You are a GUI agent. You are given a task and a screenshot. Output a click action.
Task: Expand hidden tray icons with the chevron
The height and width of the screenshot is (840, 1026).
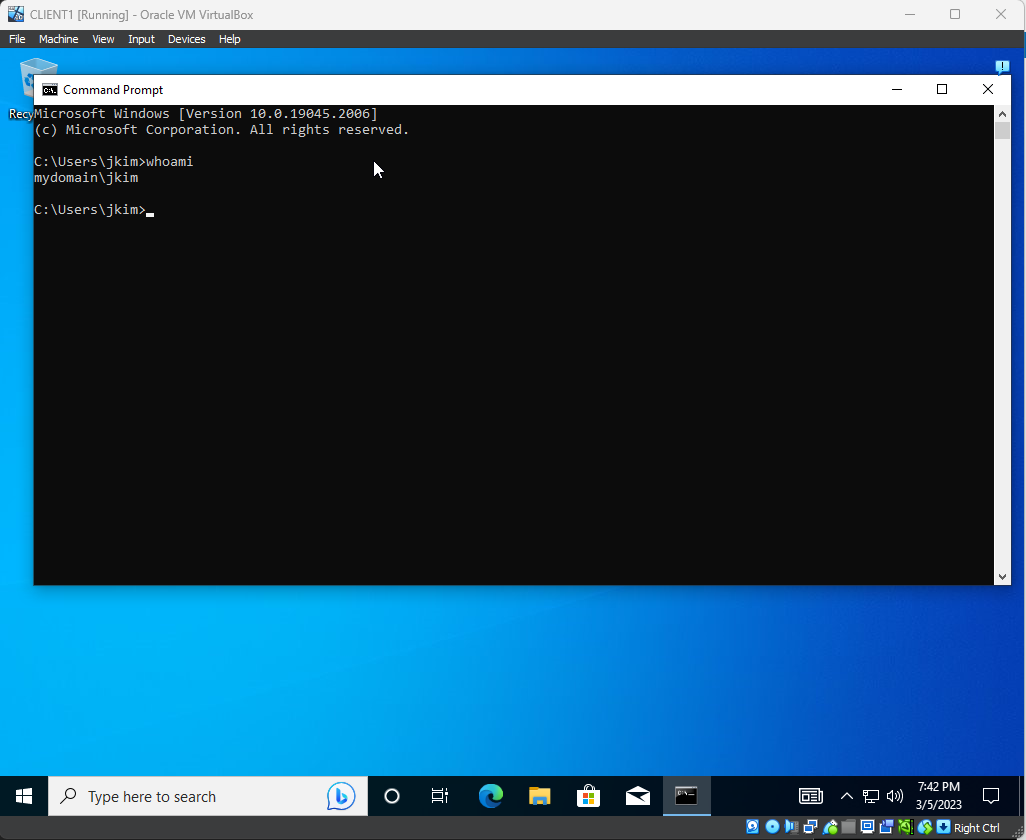(846, 796)
